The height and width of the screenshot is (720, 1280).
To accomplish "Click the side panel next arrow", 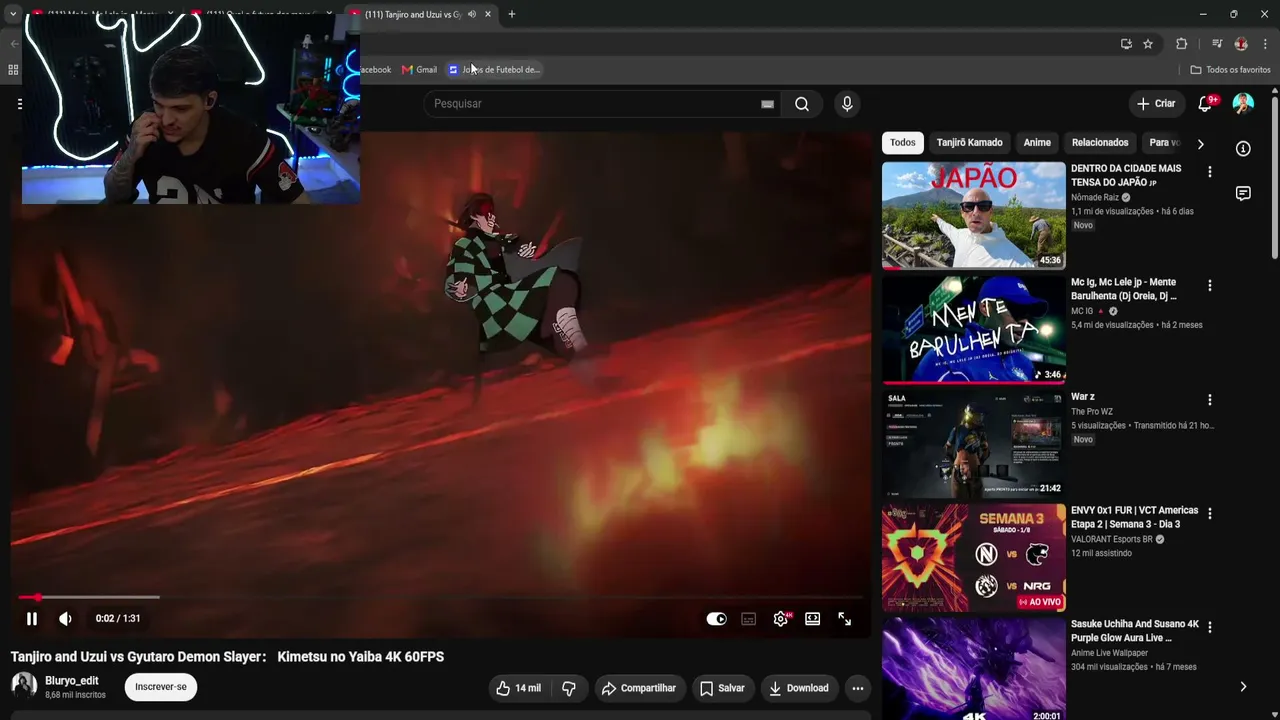I will [1243, 687].
